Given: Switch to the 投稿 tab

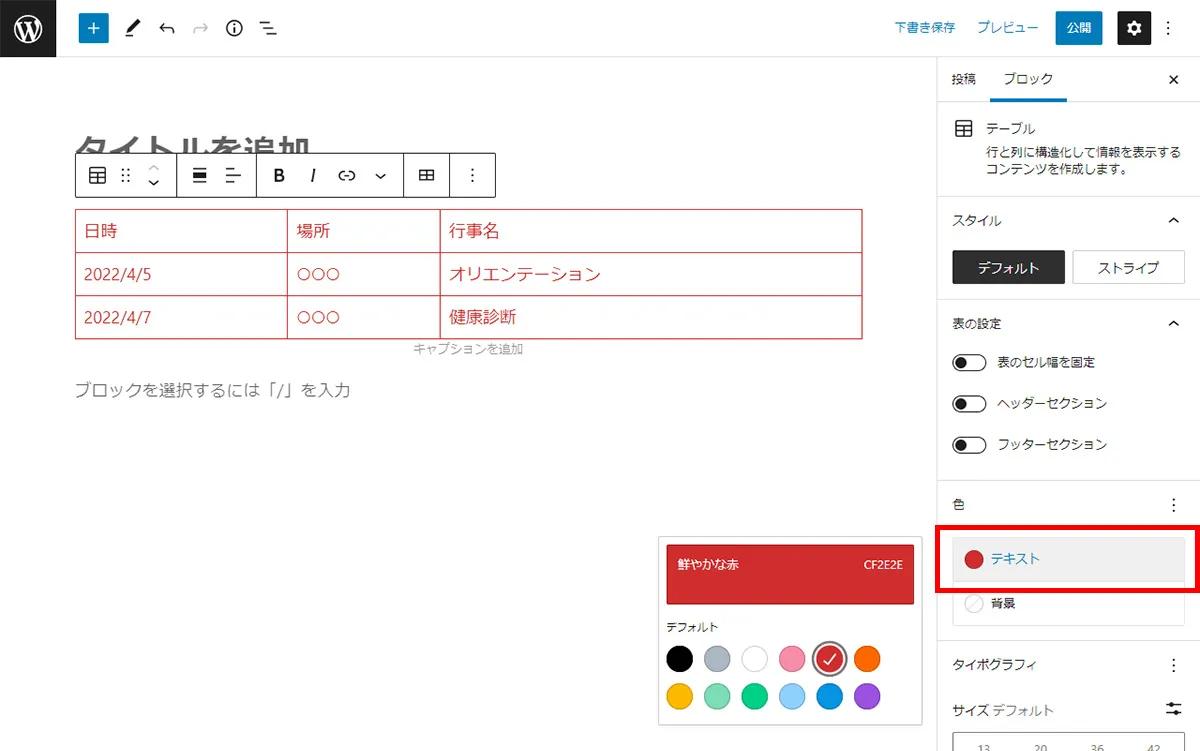Looking at the screenshot, I should click(x=963, y=79).
